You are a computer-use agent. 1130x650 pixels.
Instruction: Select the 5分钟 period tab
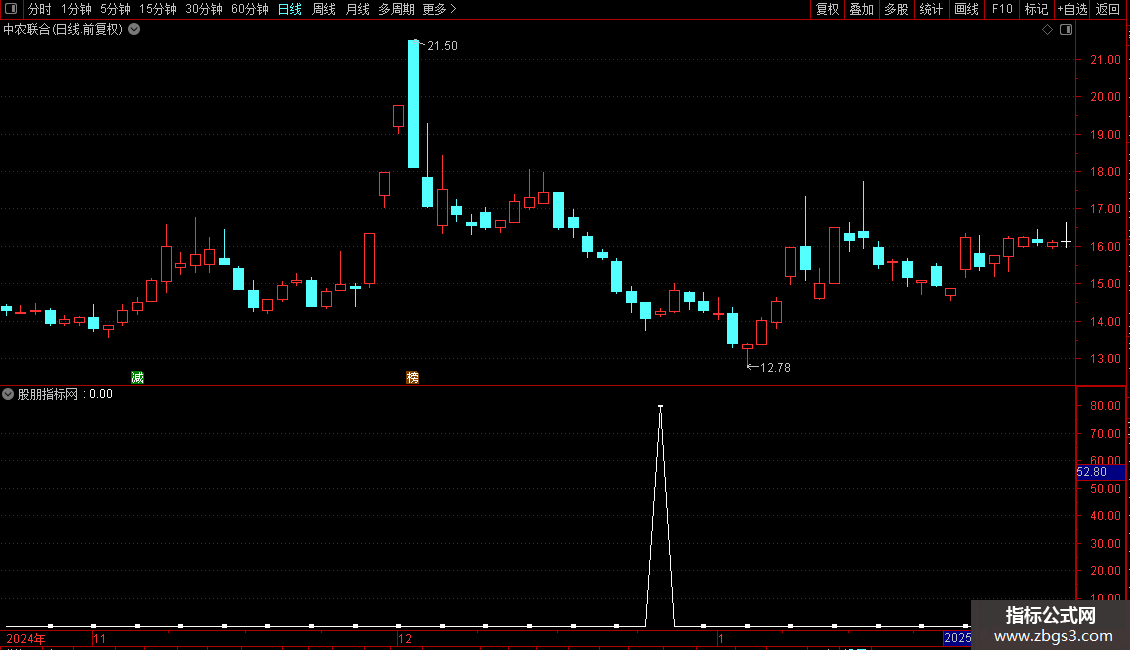(x=115, y=9)
